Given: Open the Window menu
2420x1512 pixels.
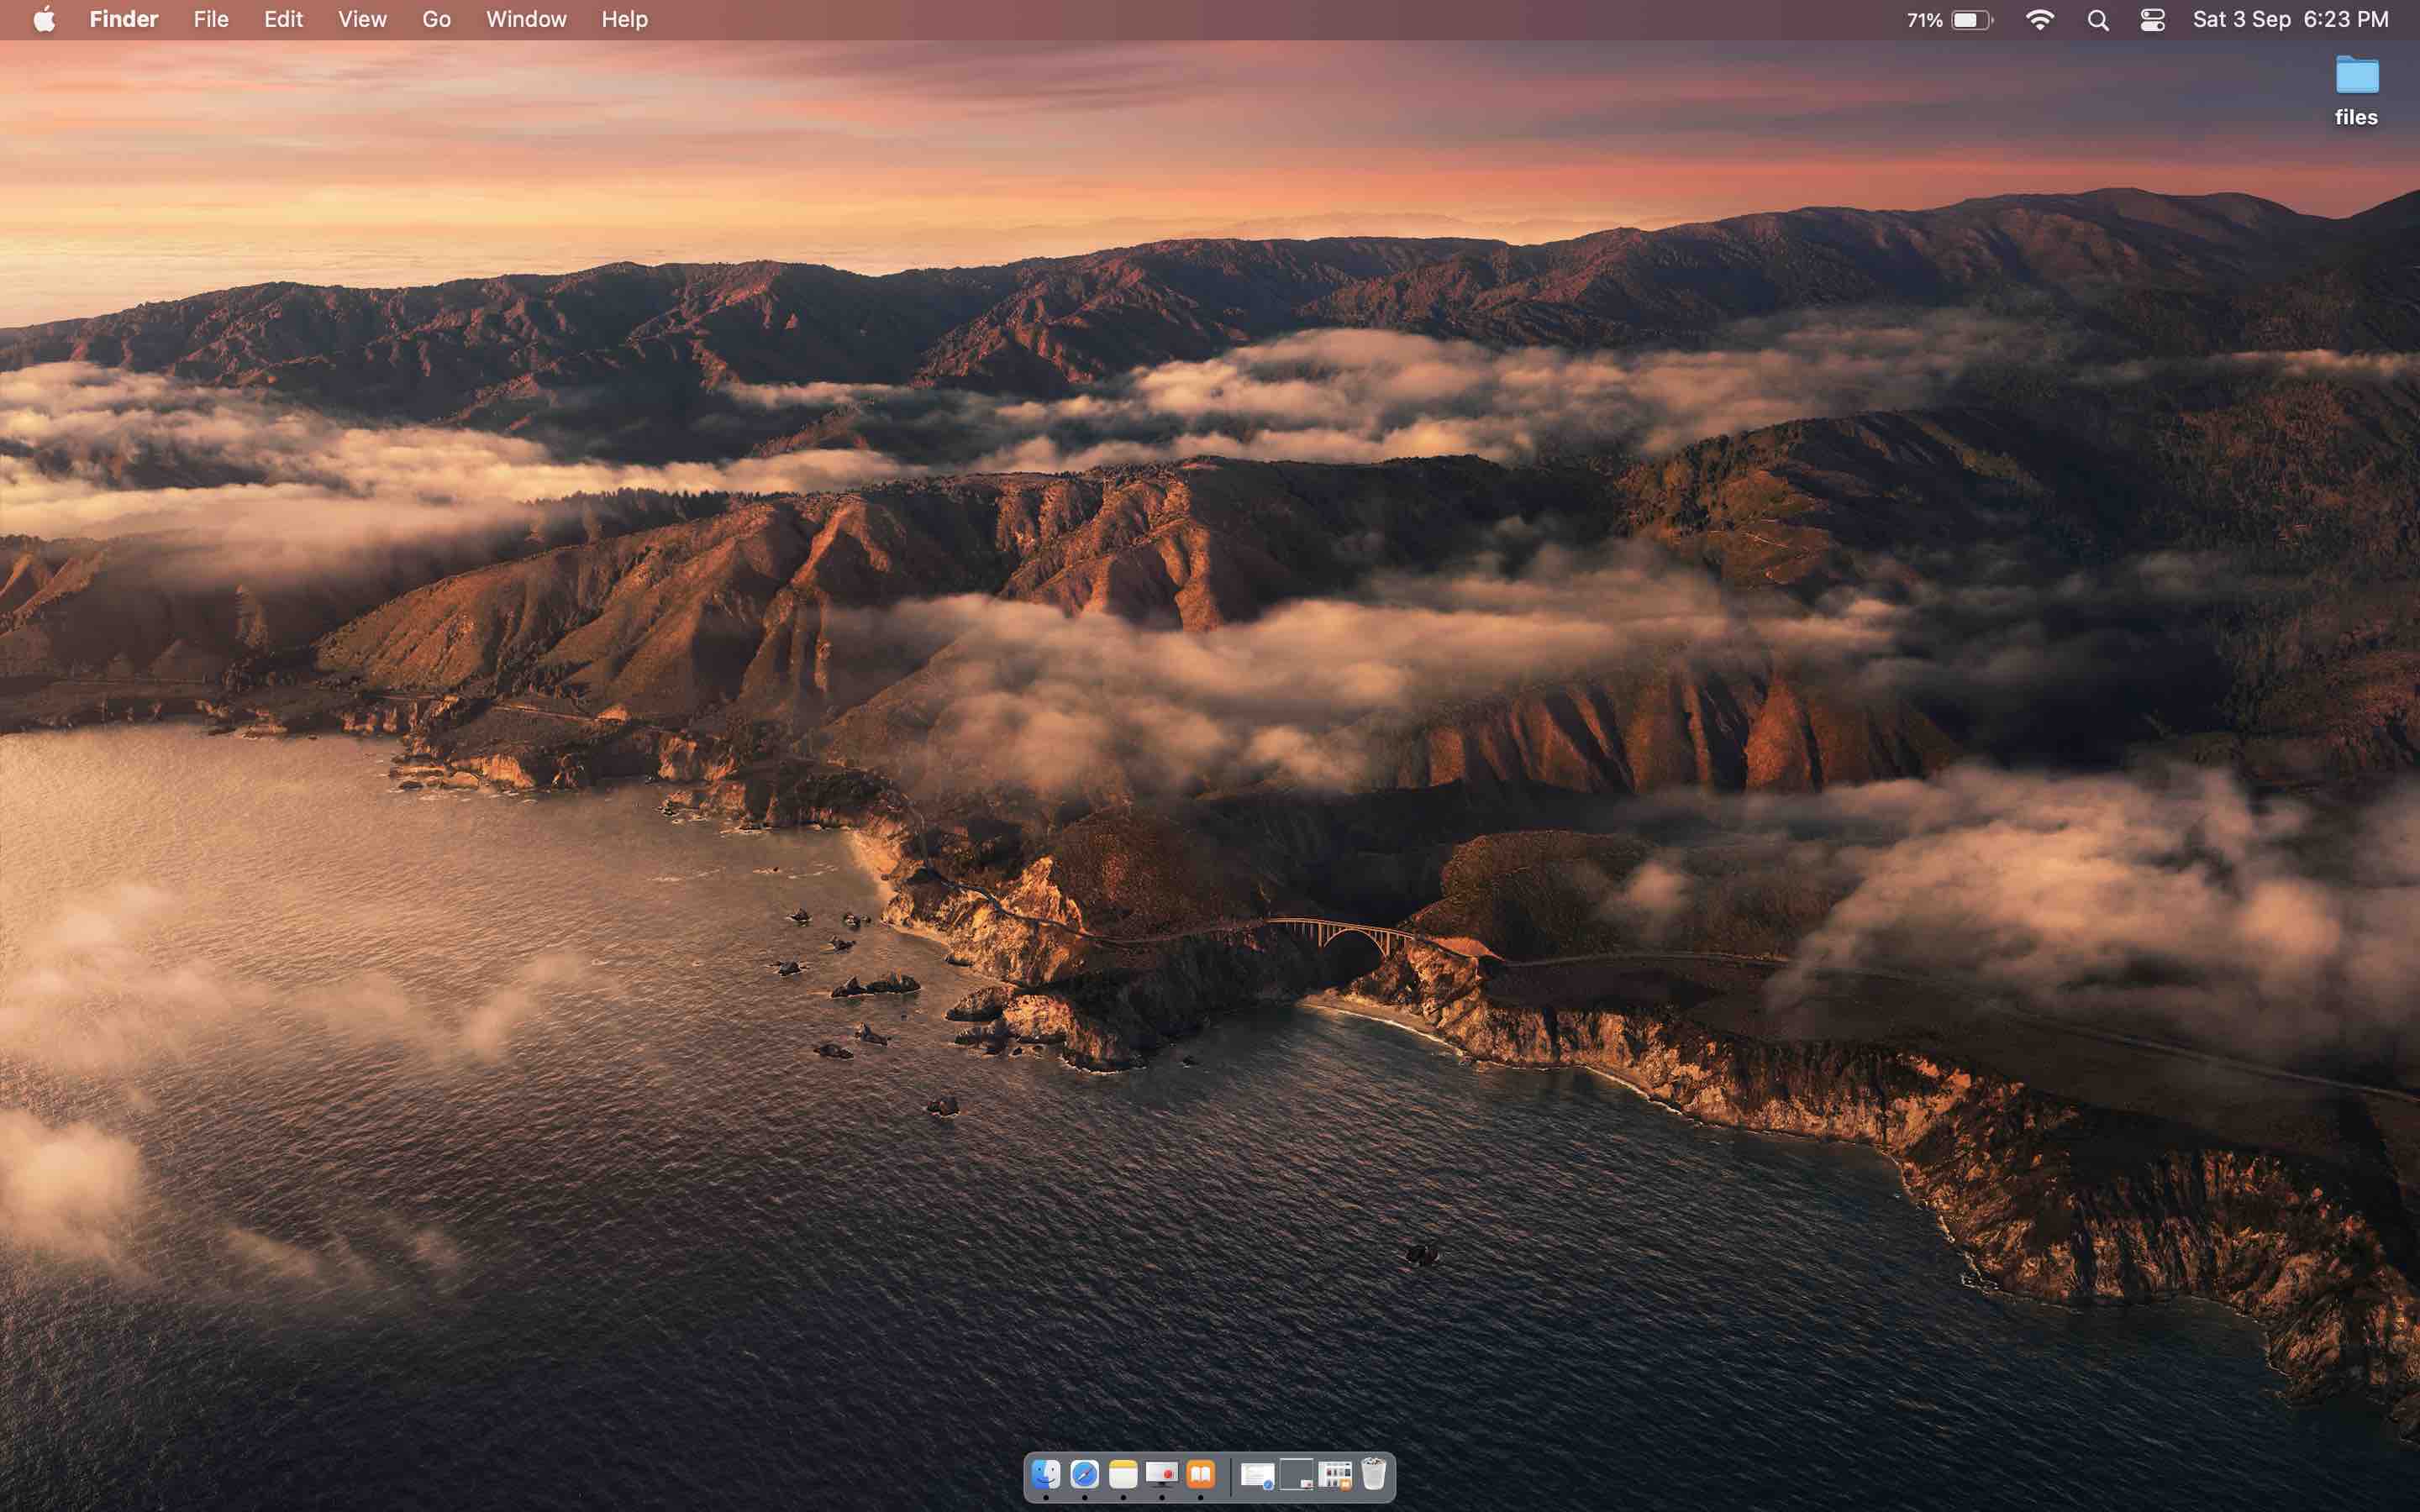Looking at the screenshot, I should [x=526, y=20].
